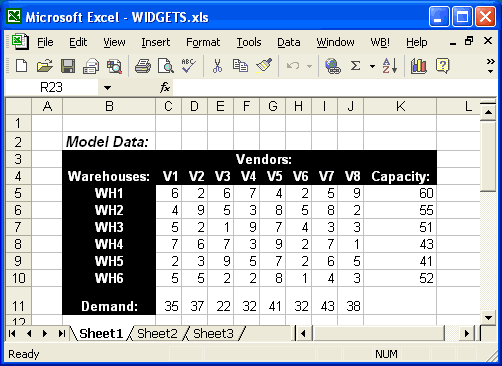Select the column K header

[400, 106]
